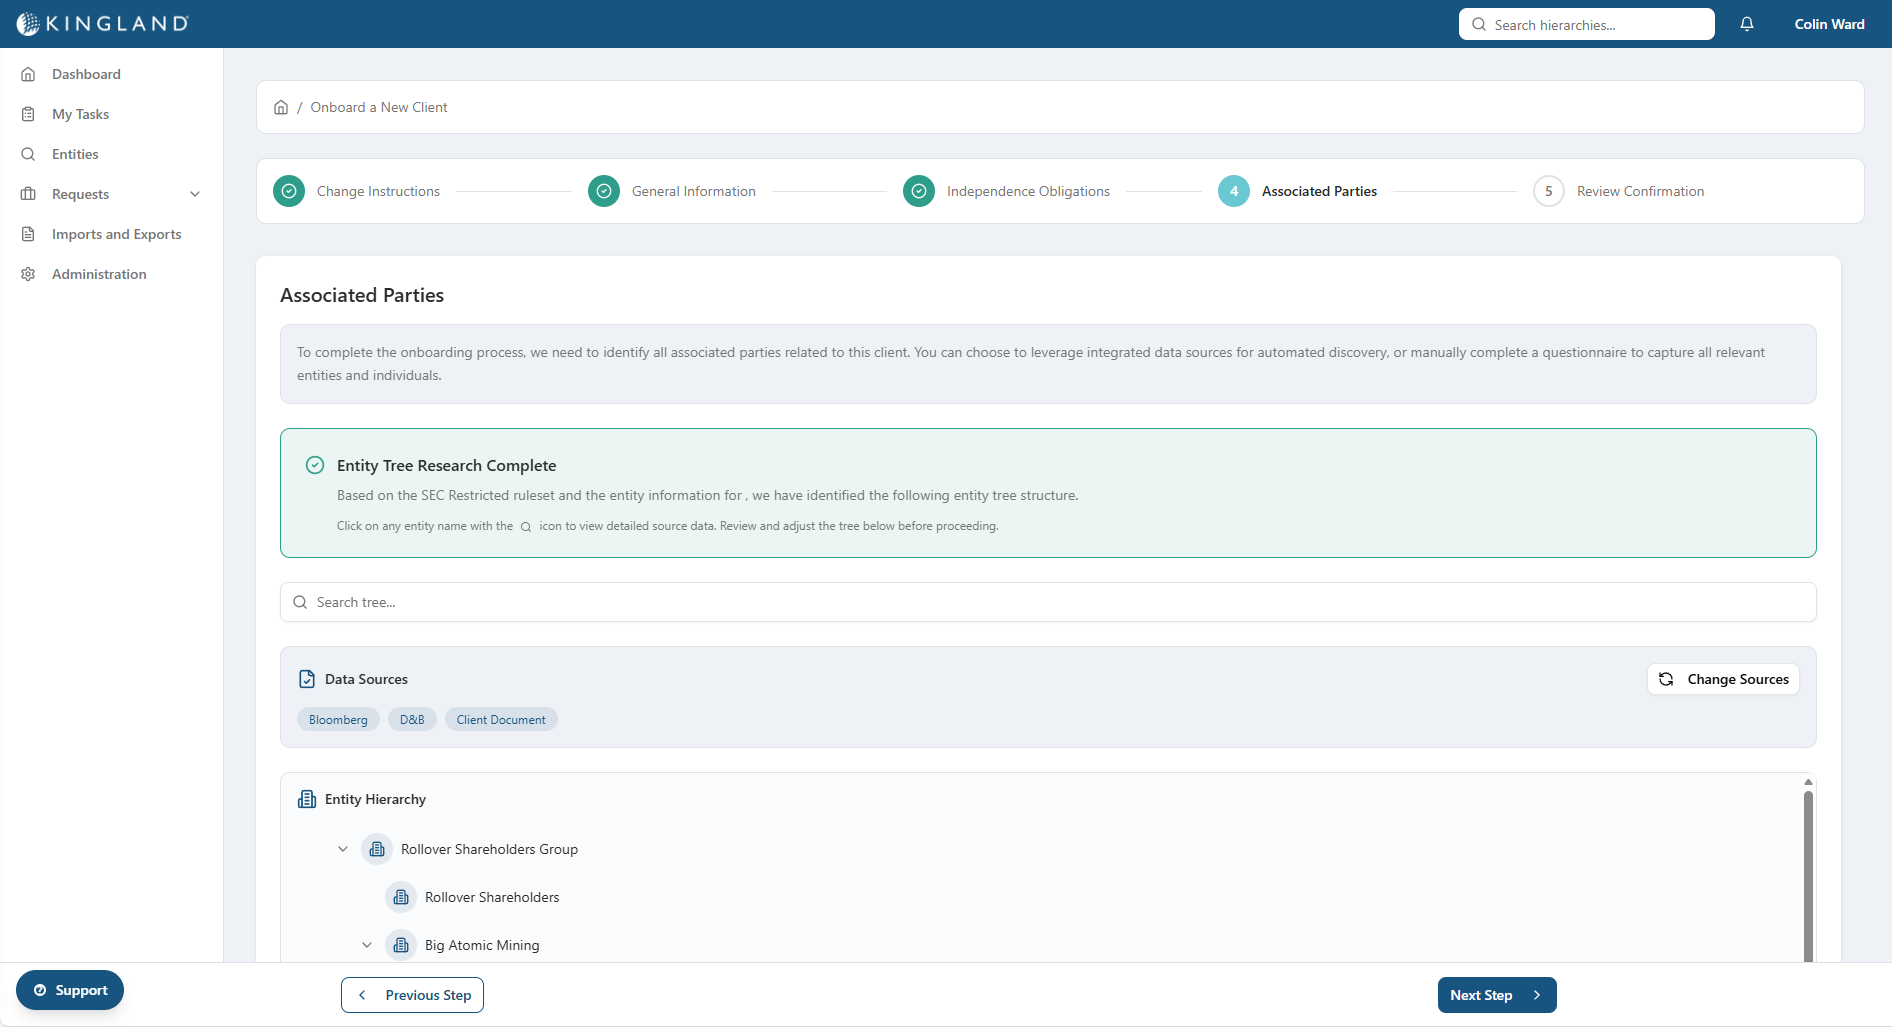Click the Rollover Shareholders Group building icon
Viewport: 1892px width, 1027px height.
[377, 849]
